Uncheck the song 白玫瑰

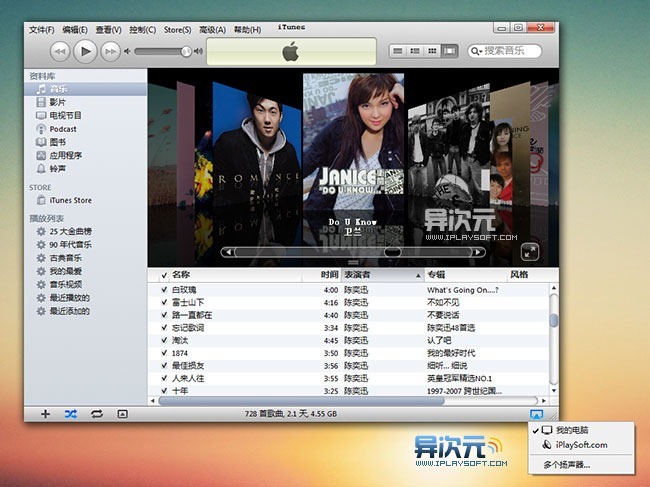tap(164, 290)
